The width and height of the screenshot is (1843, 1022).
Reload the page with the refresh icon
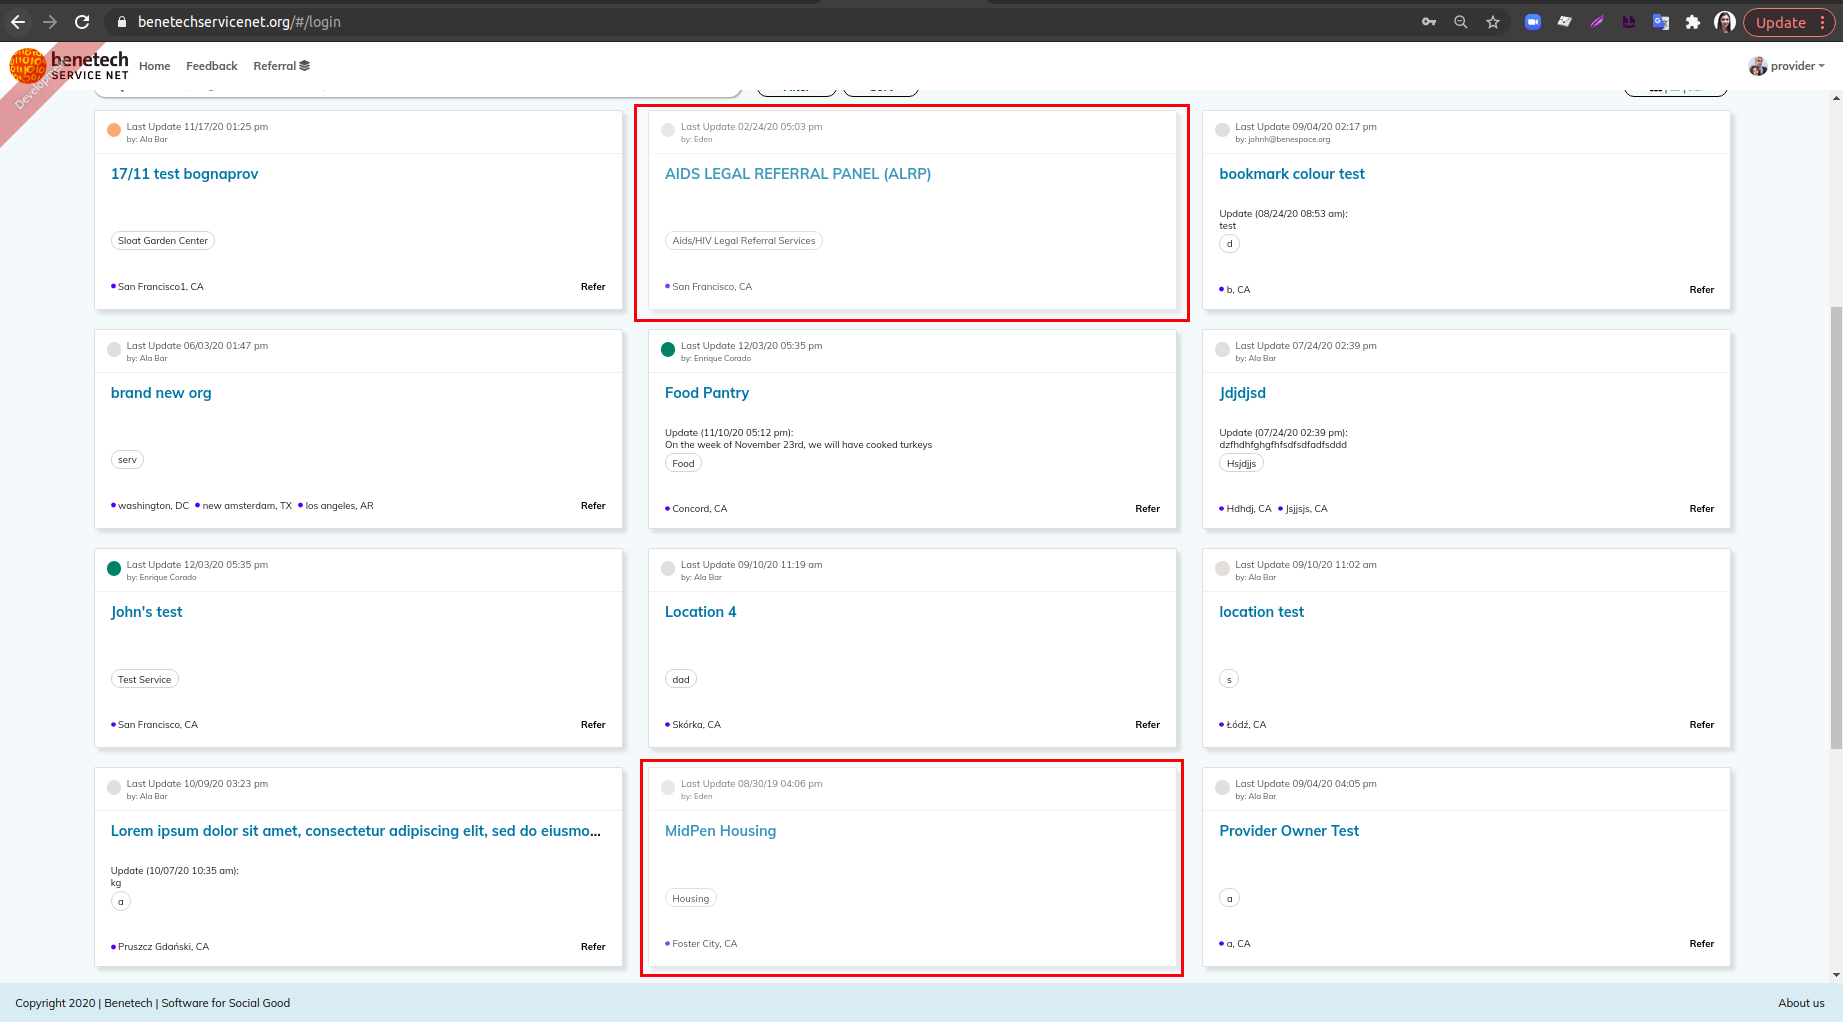pos(82,22)
